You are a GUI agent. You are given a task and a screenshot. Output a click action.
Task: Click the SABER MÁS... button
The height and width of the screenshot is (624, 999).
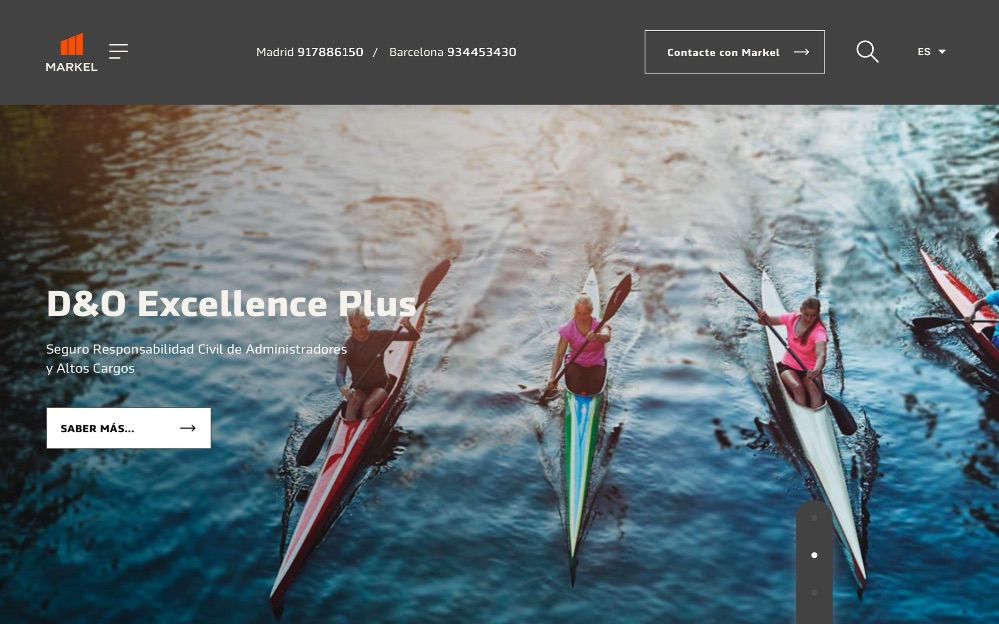tap(129, 428)
